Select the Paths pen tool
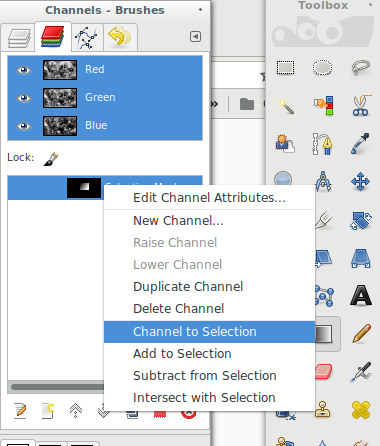380x446 pixels. (322, 144)
